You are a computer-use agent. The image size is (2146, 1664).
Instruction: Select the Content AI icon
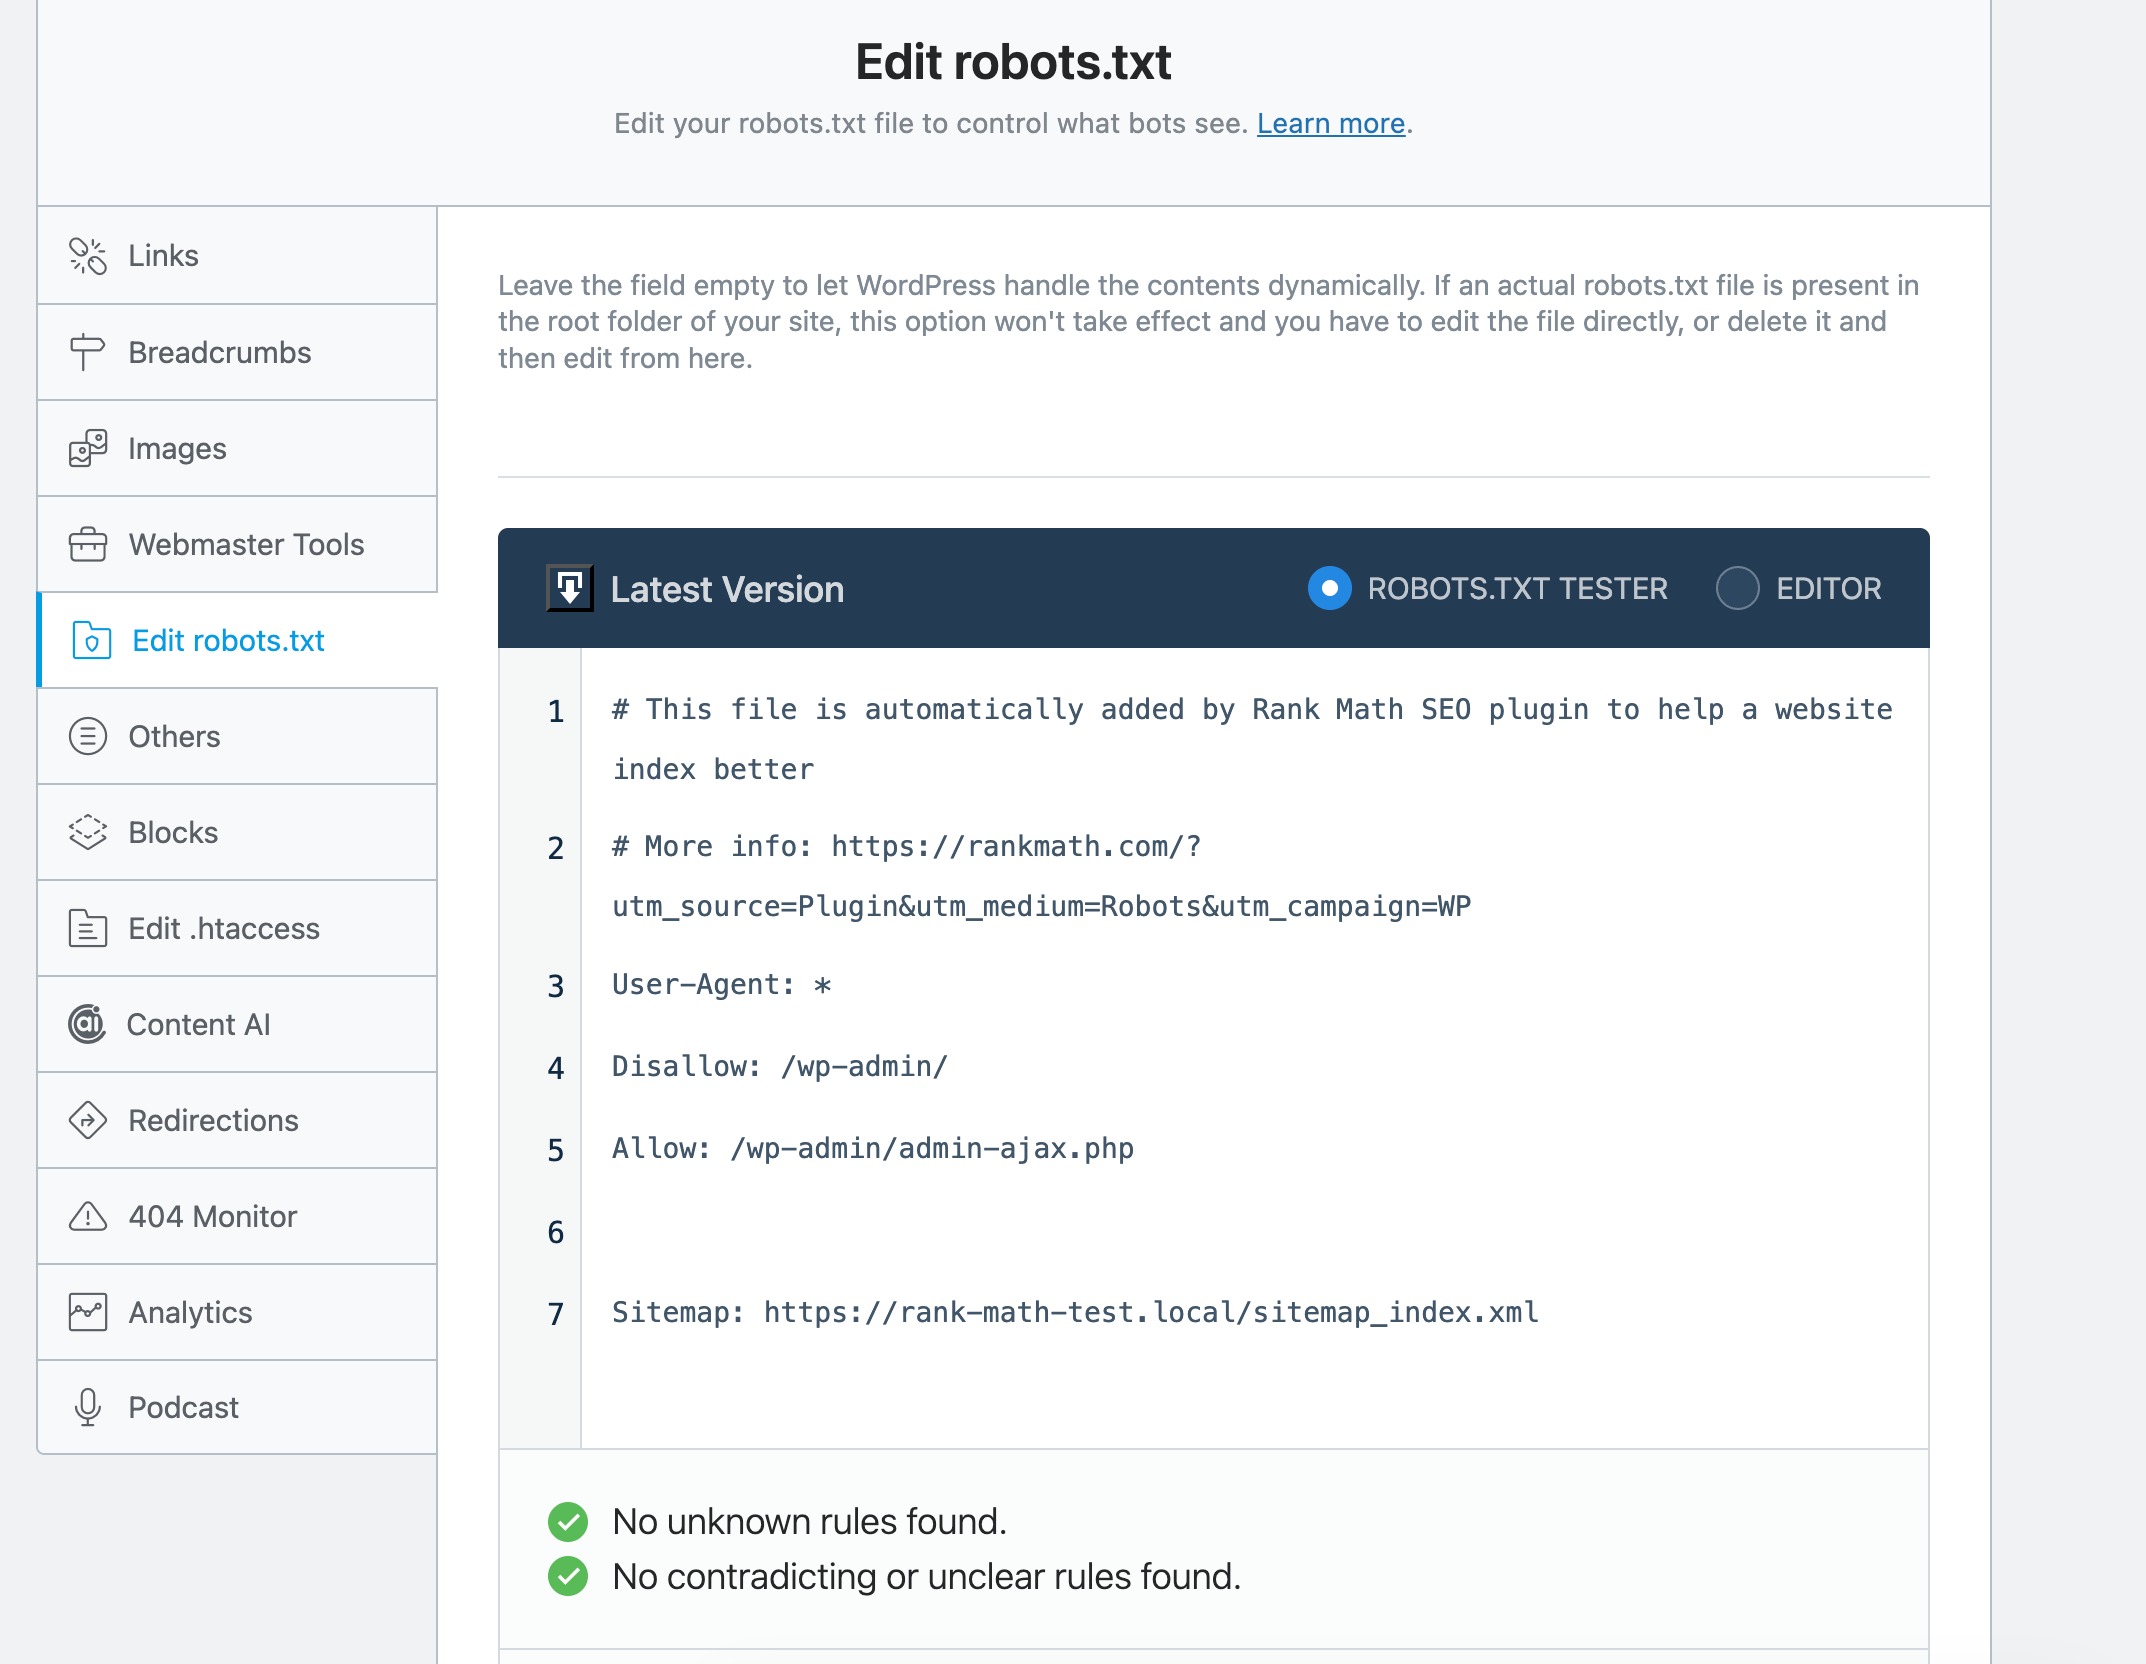[88, 1024]
